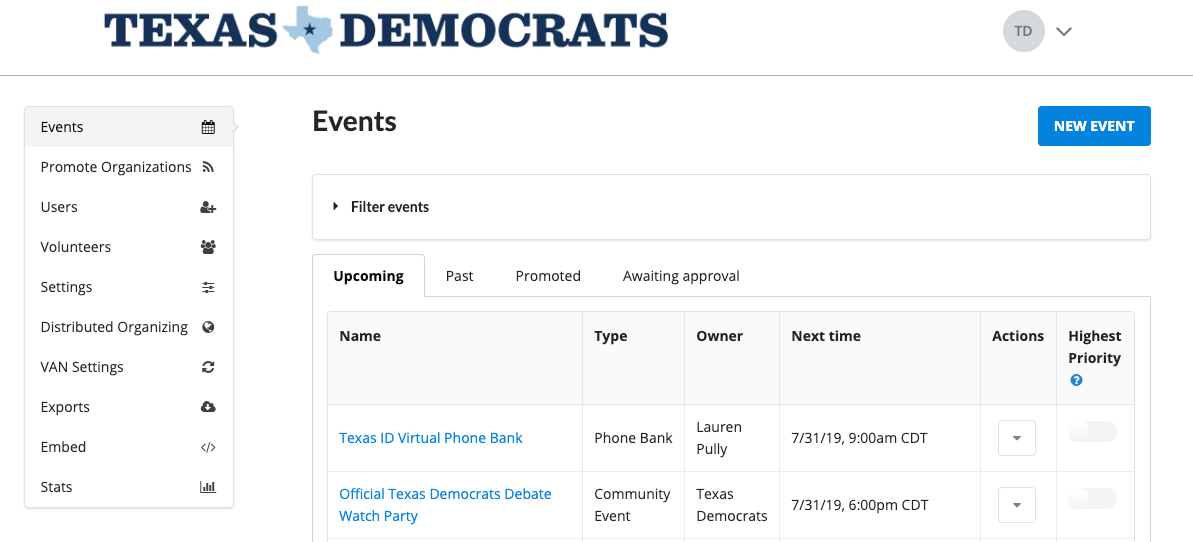Click the cloud download icon beside Exports
This screenshot has width=1193, height=542.
(208, 406)
